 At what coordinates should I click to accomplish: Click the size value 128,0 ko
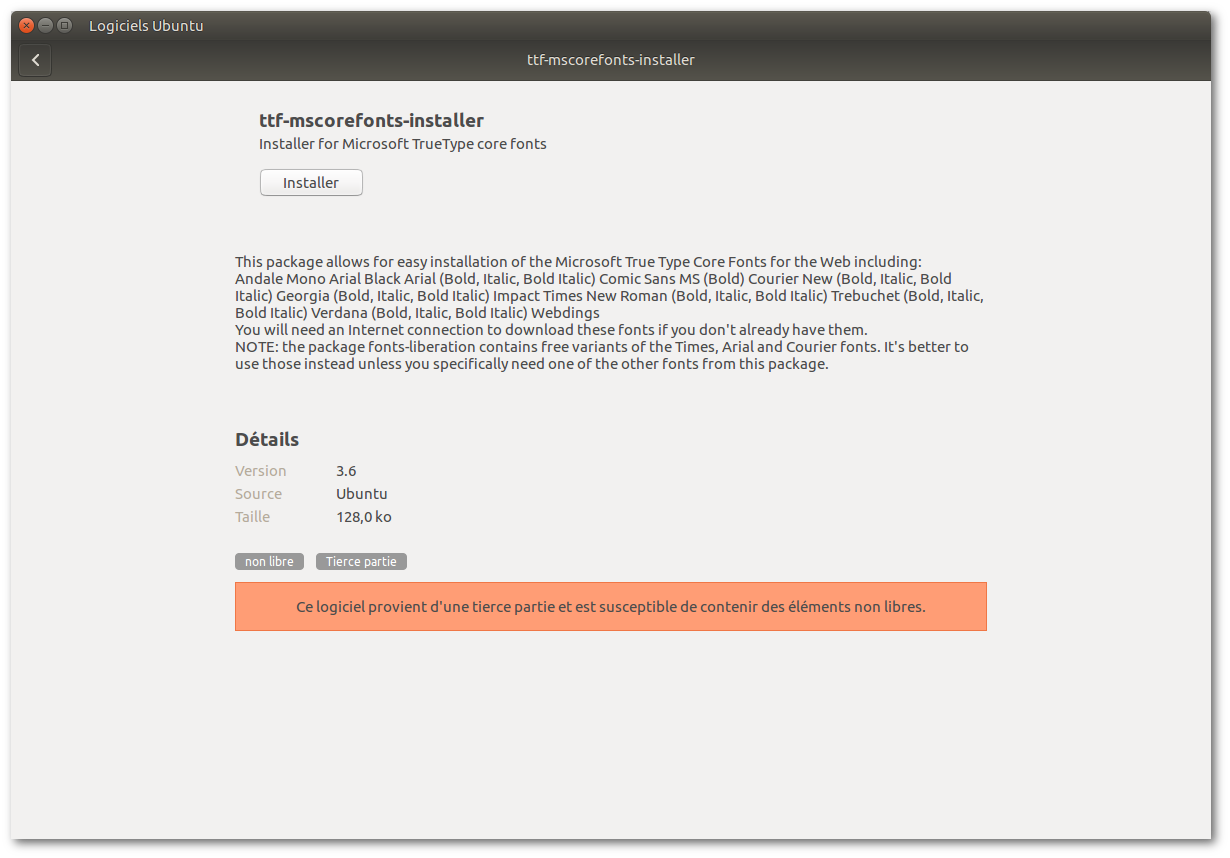(x=364, y=517)
